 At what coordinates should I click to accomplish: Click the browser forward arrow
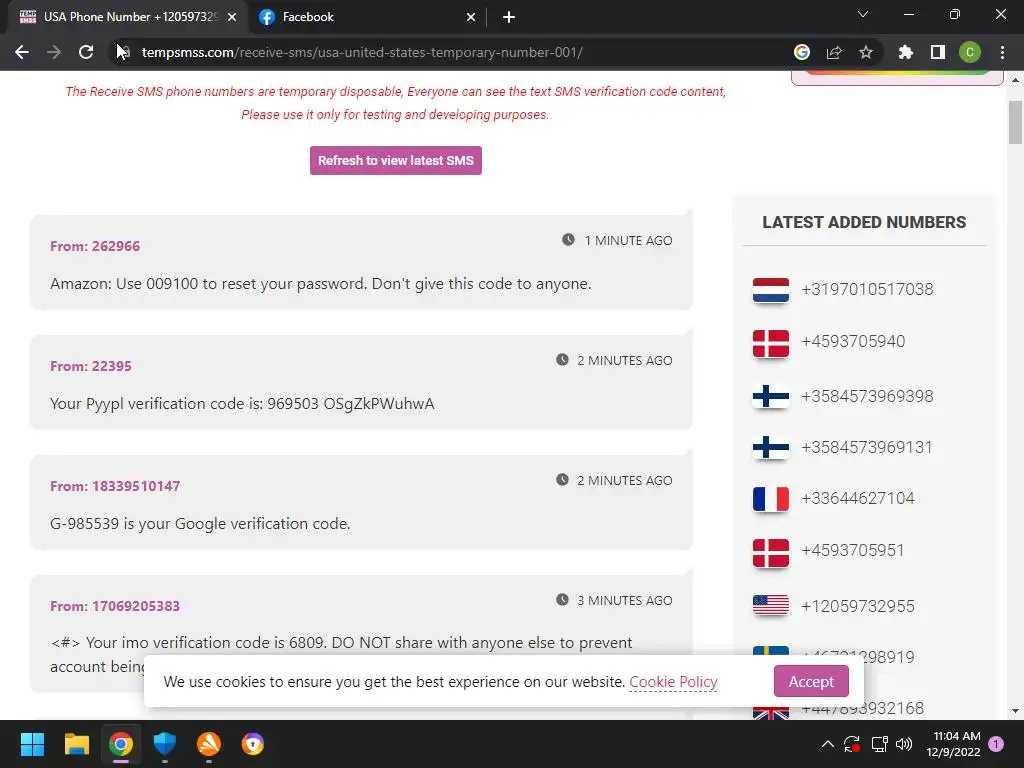54,52
